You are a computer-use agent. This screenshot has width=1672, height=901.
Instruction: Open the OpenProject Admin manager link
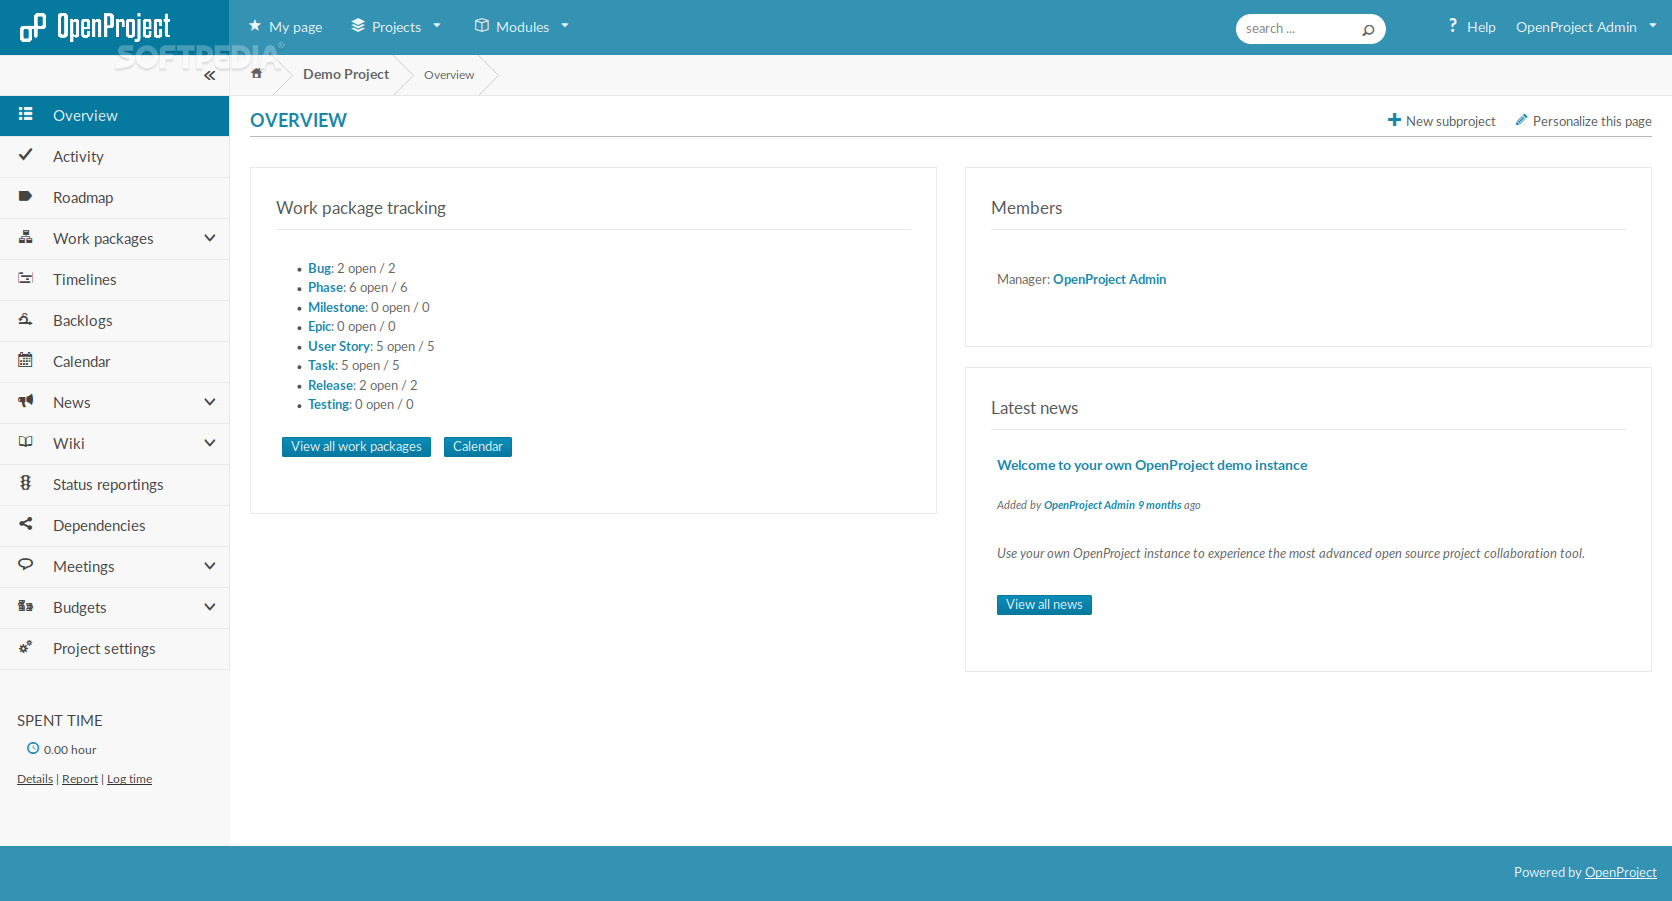1109,279
